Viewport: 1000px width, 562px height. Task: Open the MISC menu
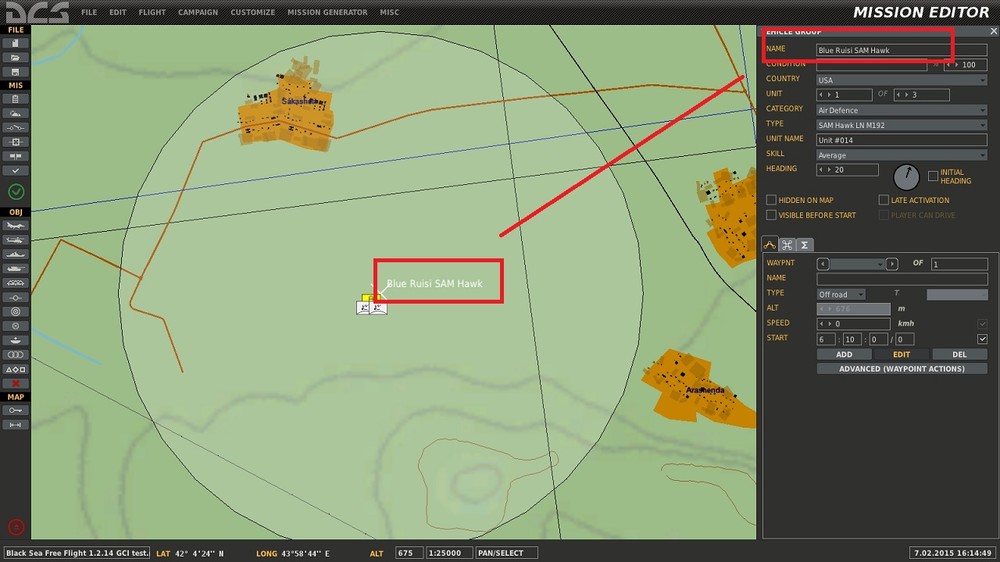389,12
